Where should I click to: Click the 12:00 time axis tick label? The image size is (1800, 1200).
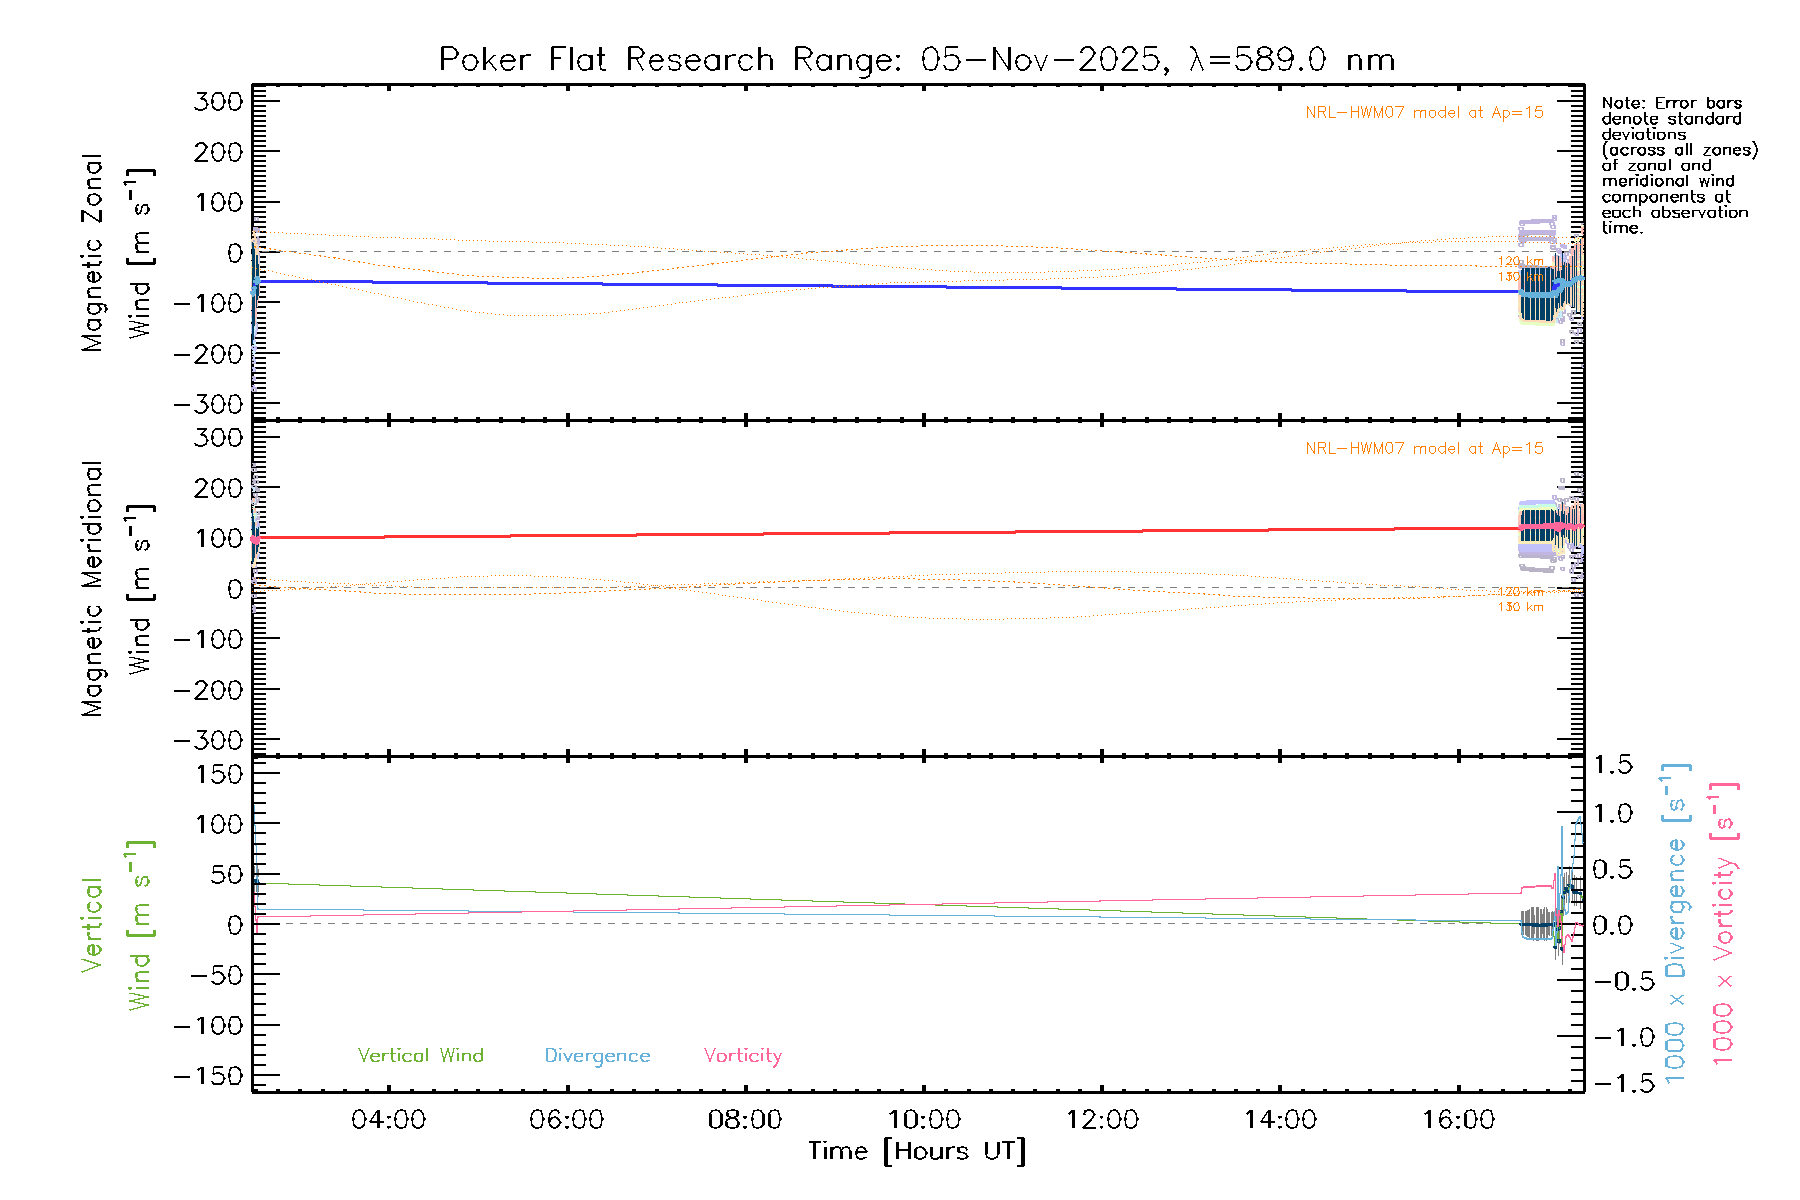coord(1102,1120)
